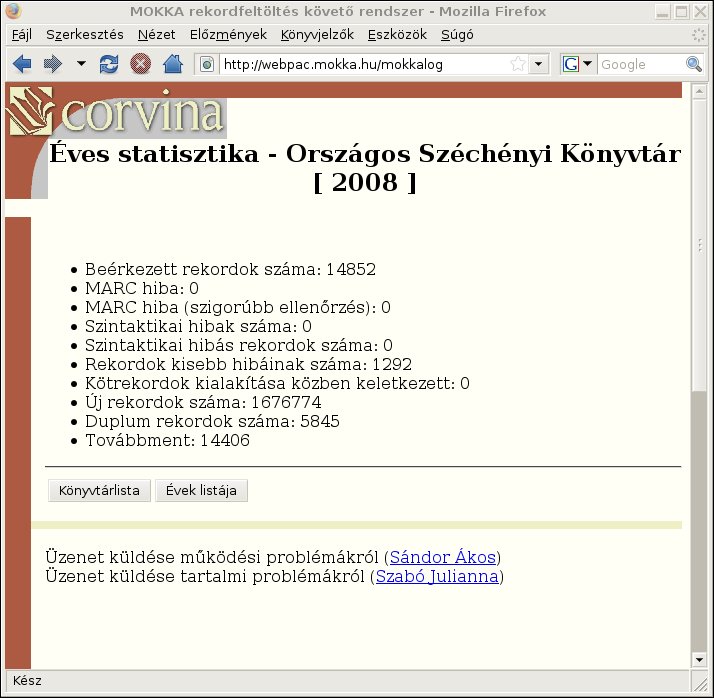Image resolution: width=714 pixels, height=698 pixels.
Task: Click the Google search magnifier icon
Action: tap(694, 64)
